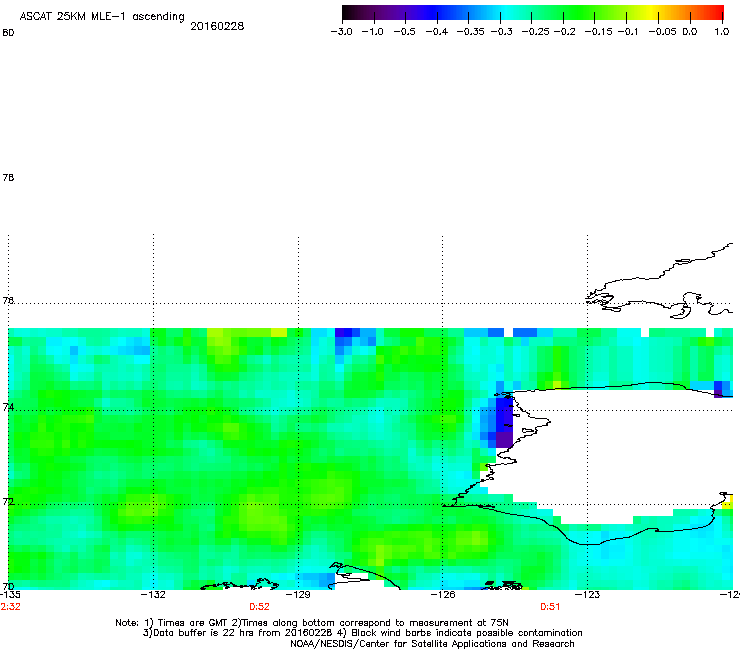
Task: Select the '-0.5' color scale label
Action: [404, 32]
